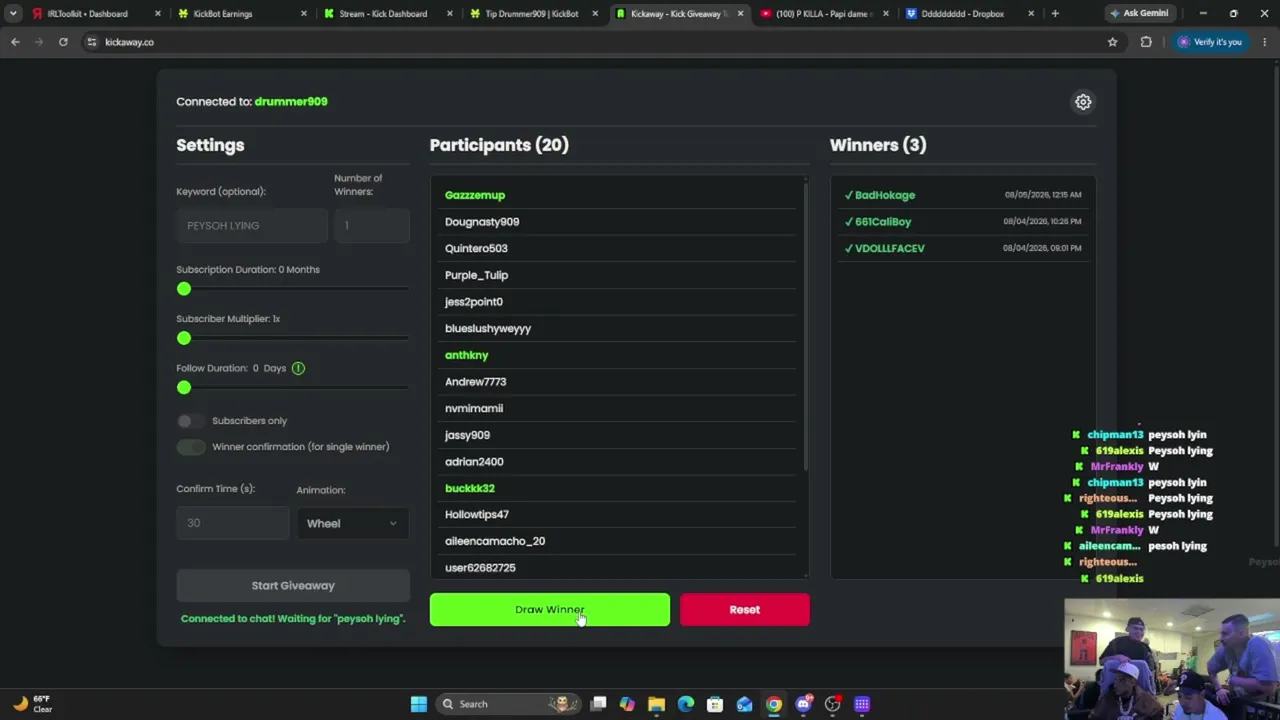Image resolution: width=1280 pixels, height=720 pixels.
Task: Select participant Dougnasty909
Action: (x=482, y=222)
